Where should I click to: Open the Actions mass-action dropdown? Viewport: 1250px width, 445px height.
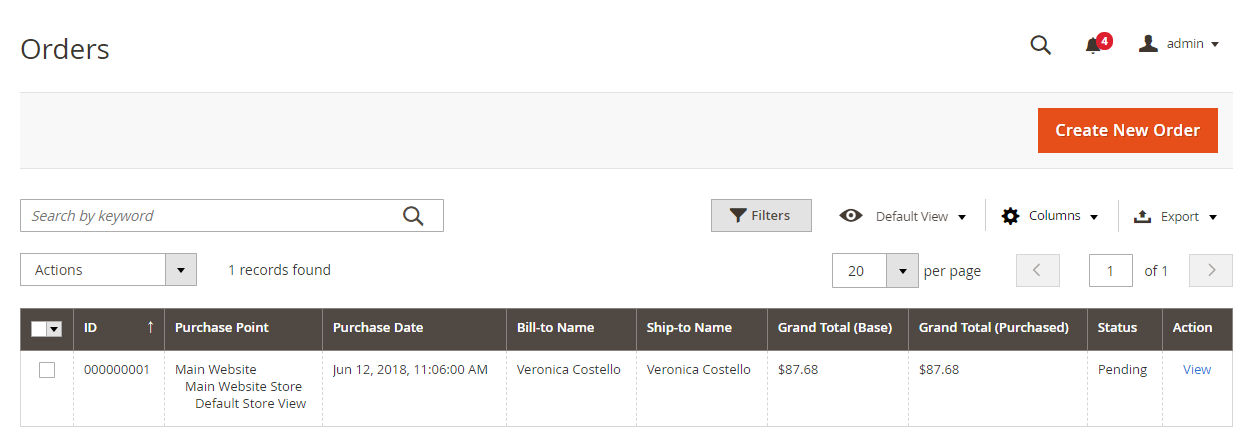[x=108, y=270]
